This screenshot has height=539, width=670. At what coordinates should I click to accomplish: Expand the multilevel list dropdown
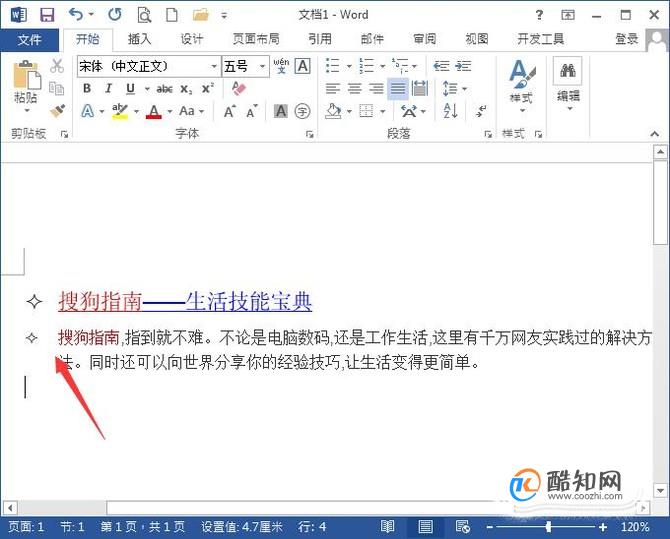tap(414, 66)
